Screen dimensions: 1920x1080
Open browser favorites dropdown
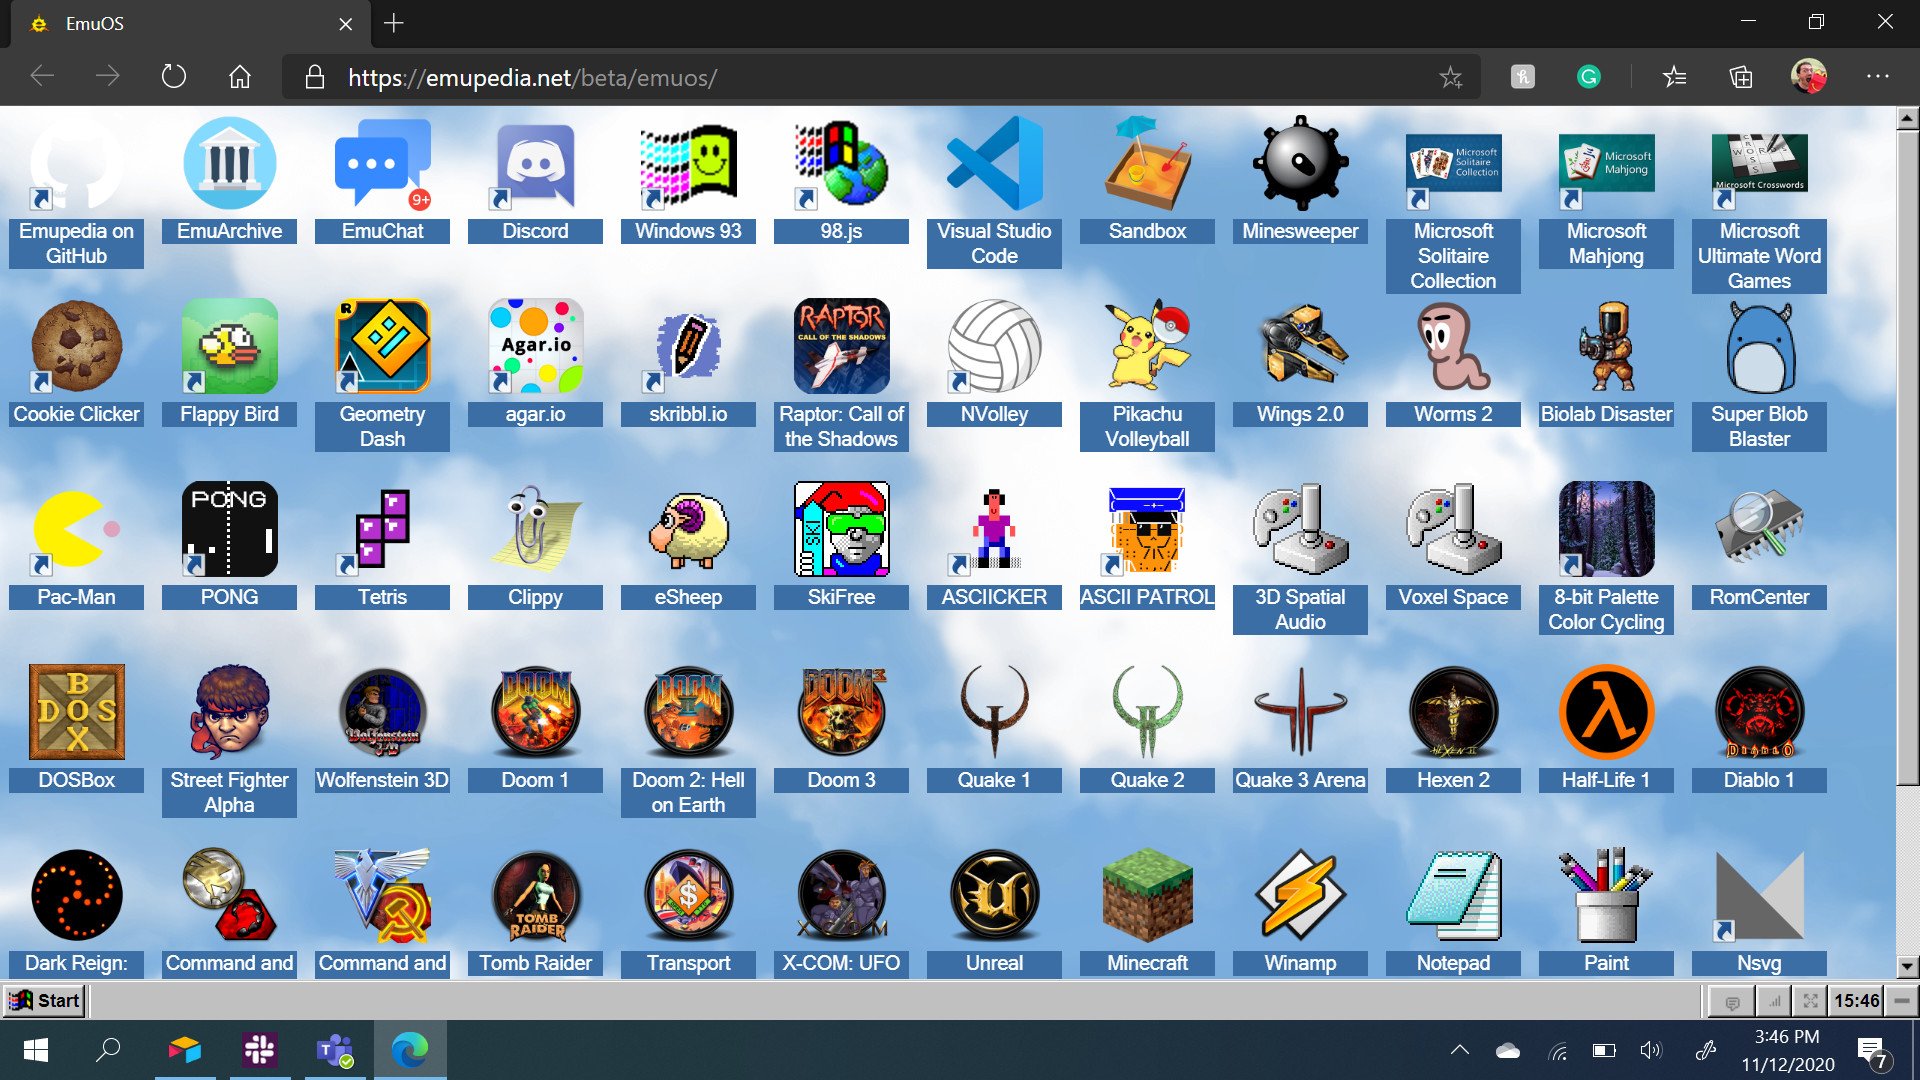[x=1673, y=78]
